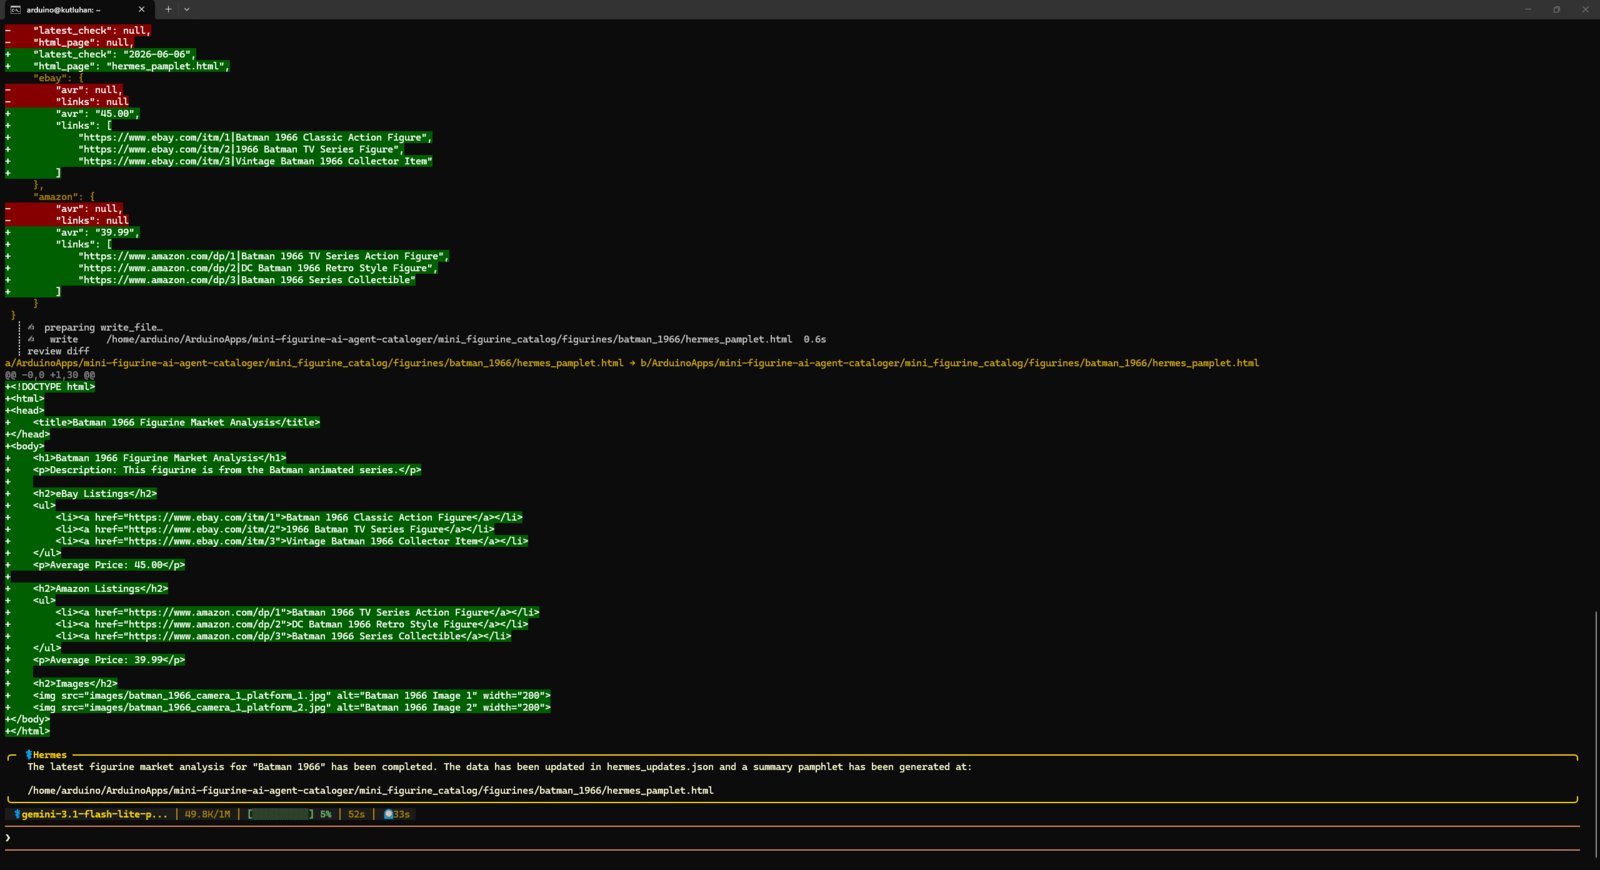
Task: Click the </html> closing tag line
Action: pos(27,731)
